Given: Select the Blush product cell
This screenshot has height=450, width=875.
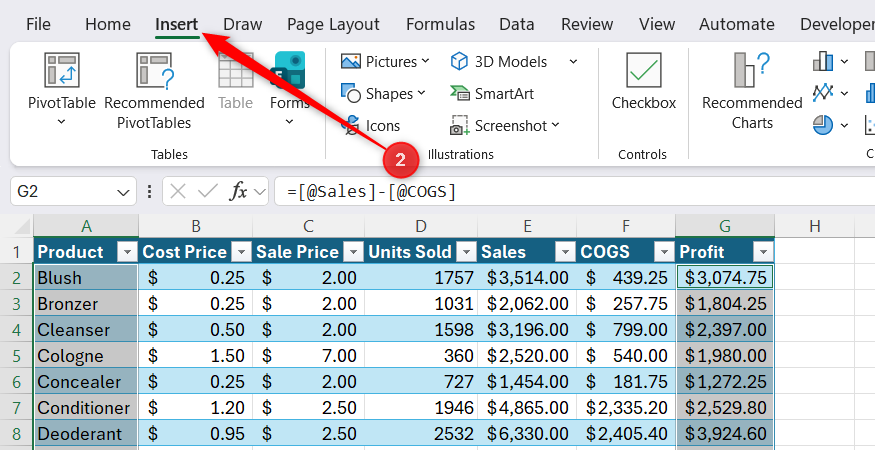Looking at the screenshot, I should coord(86,277).
